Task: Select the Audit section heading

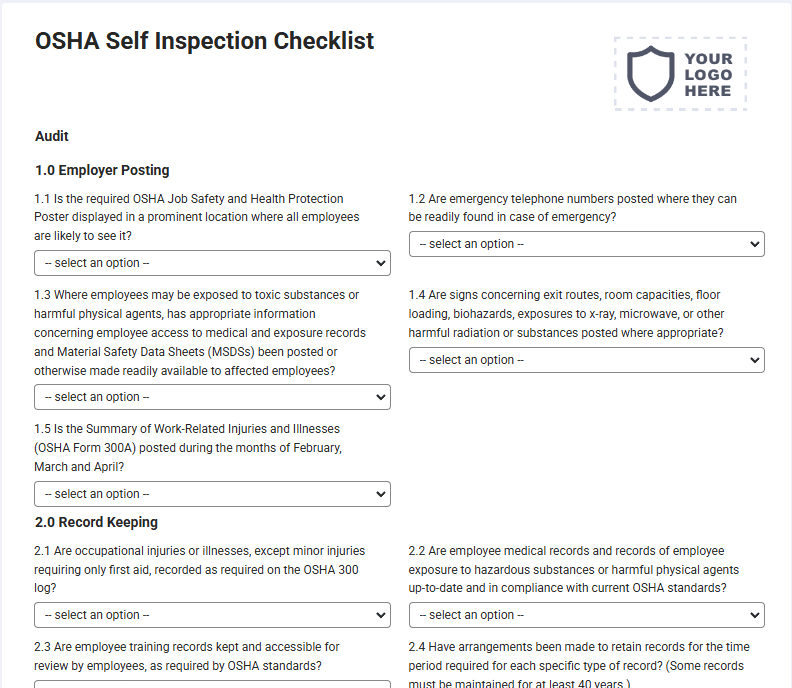Action: click(x=52, y=136)
